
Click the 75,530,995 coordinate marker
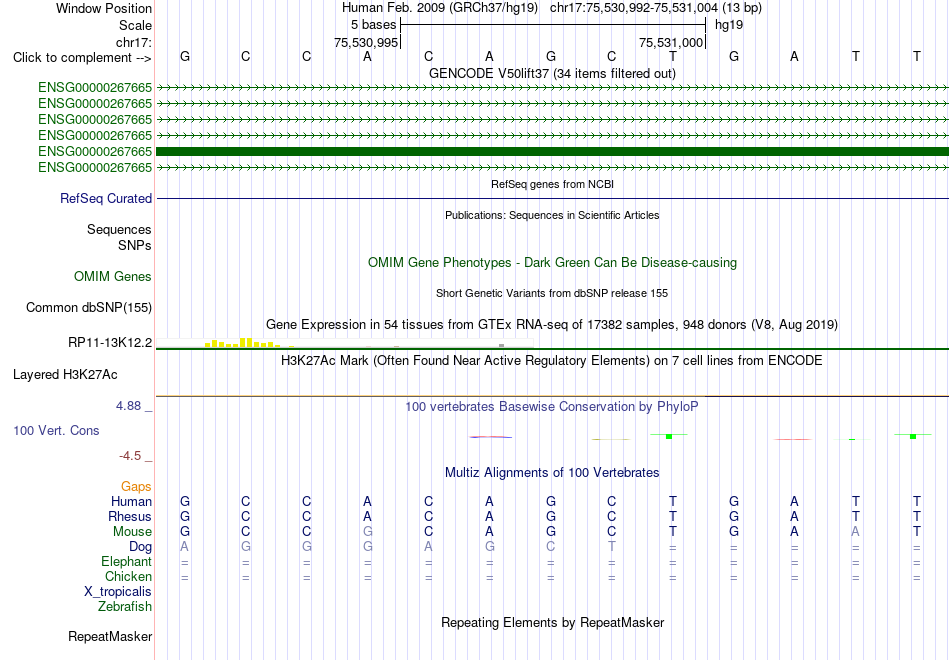(366, 42)
